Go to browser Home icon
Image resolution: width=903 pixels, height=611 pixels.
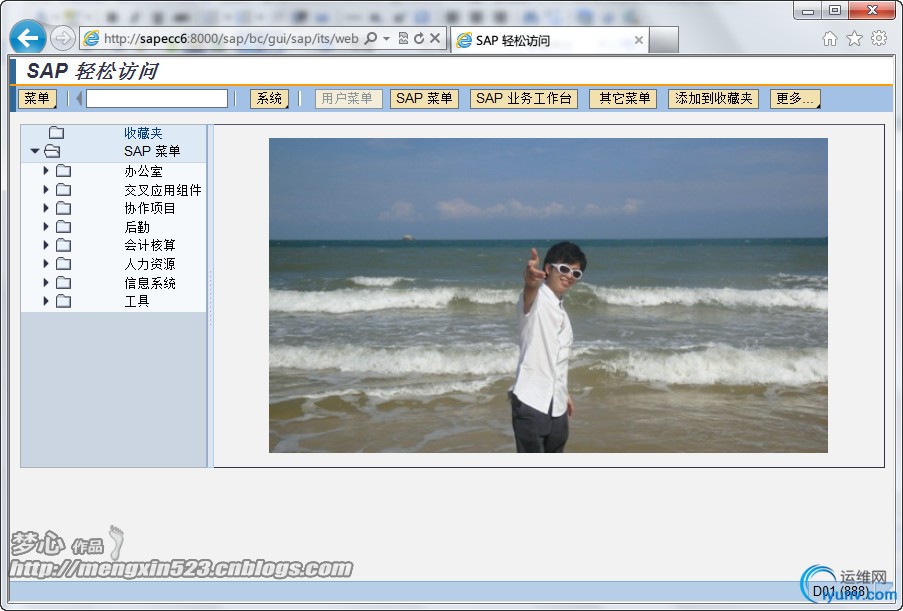point(829,39)
